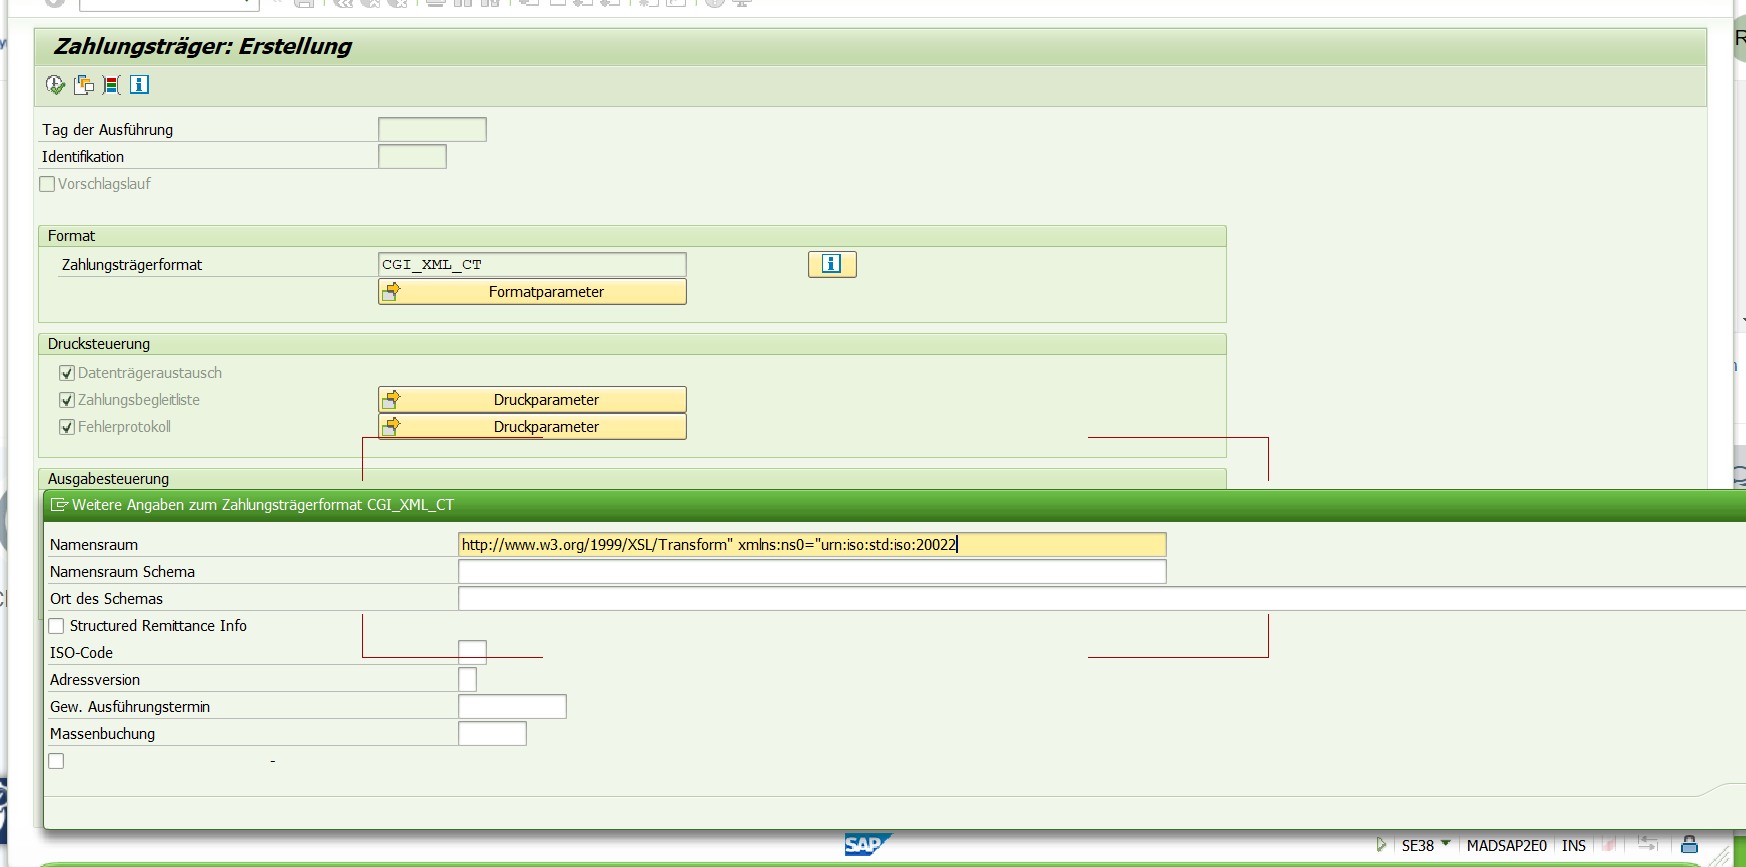Viewport: 1746px width, 867px height.
Task: Click the status bar expand triangle icon
Action: coord(1381,845)
